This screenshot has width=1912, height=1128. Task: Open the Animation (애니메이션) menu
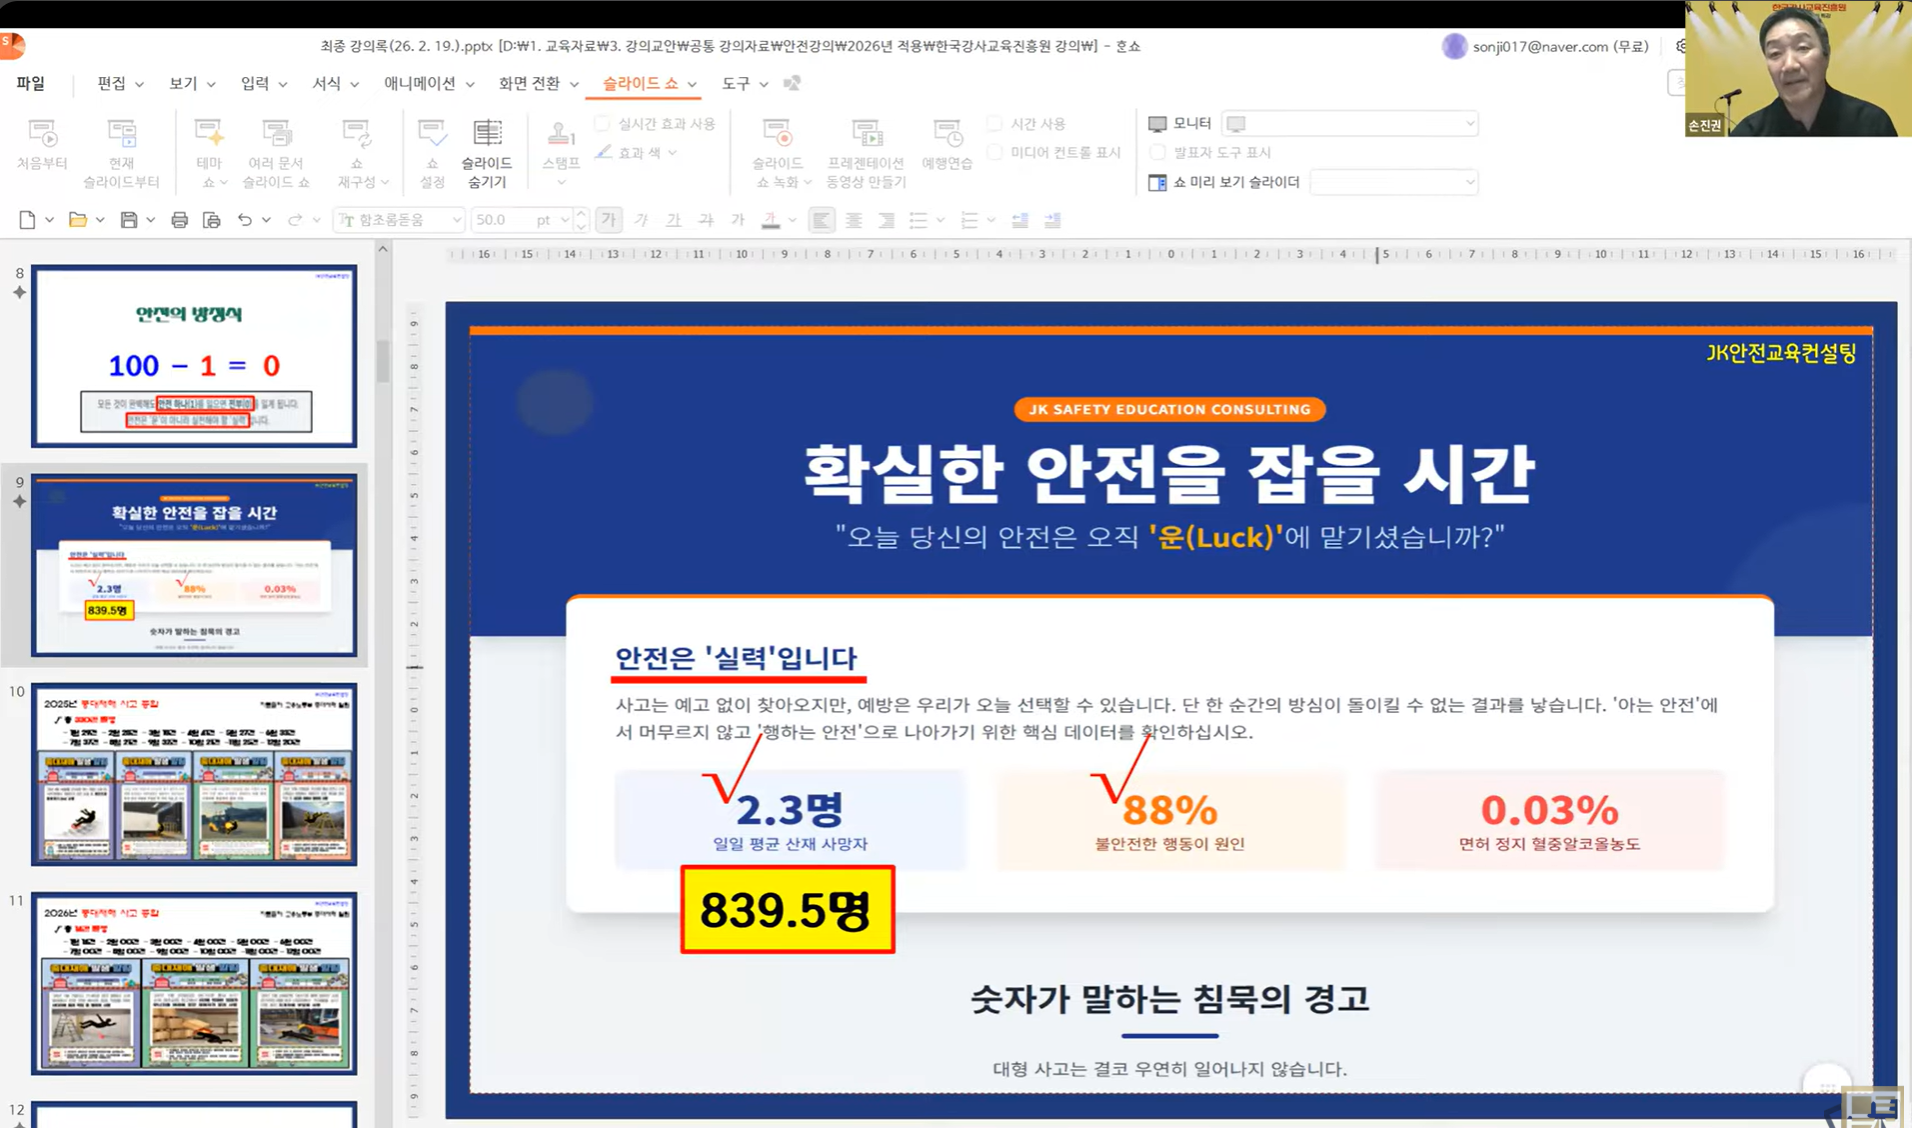[x=429, y=84]
